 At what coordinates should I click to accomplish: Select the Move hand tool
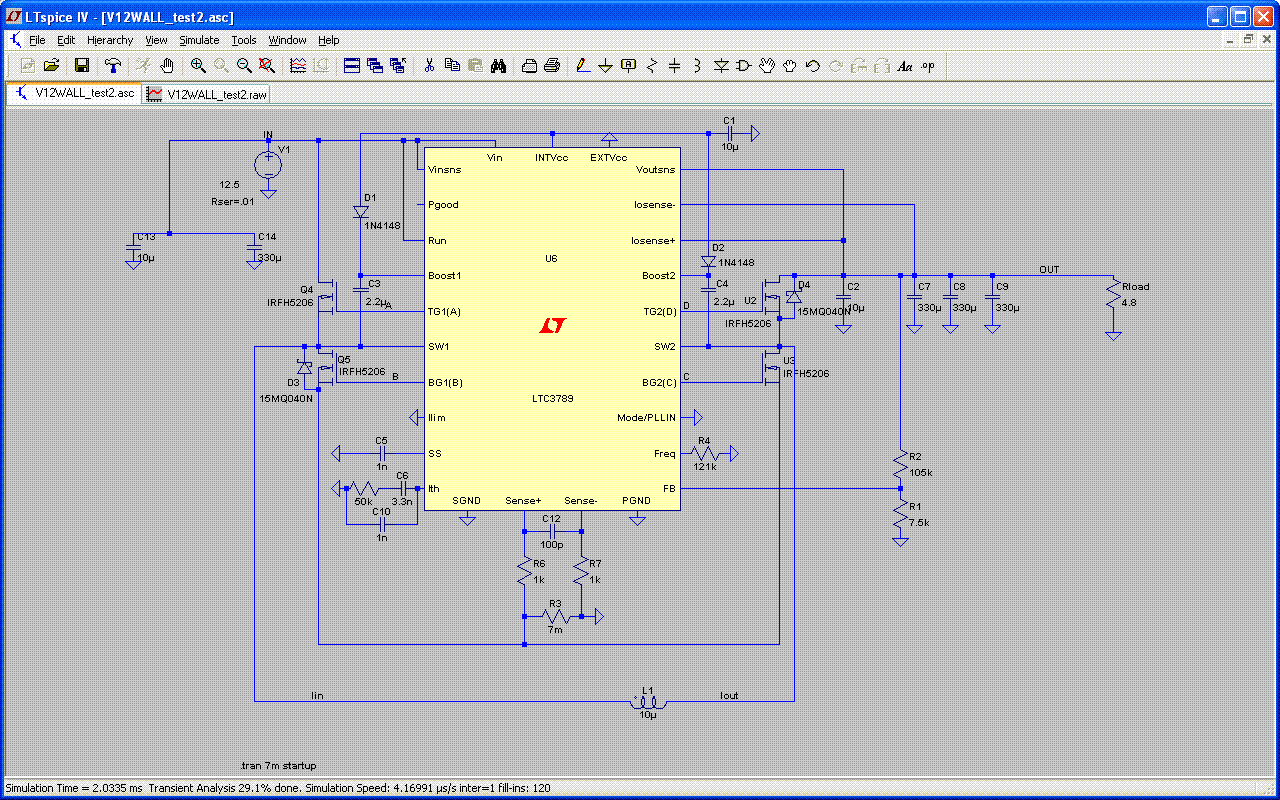[x=767, y=66]
